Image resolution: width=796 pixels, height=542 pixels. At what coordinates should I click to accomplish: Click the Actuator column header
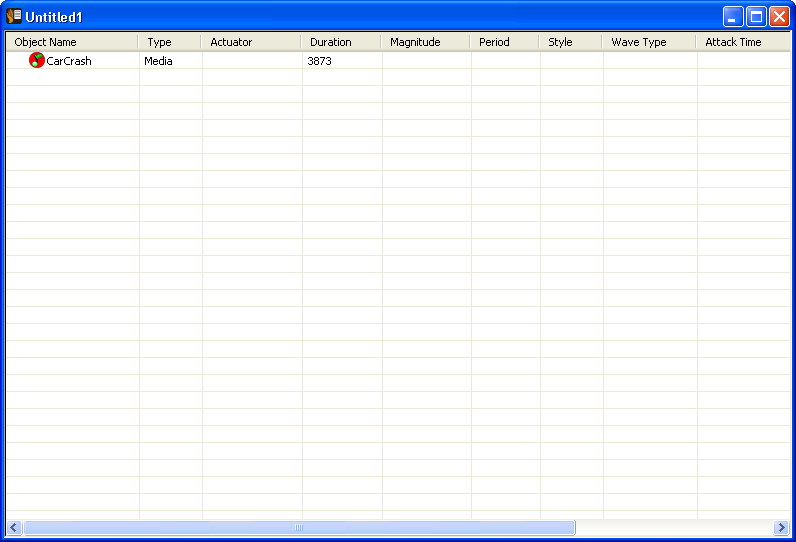pos(251,42)
